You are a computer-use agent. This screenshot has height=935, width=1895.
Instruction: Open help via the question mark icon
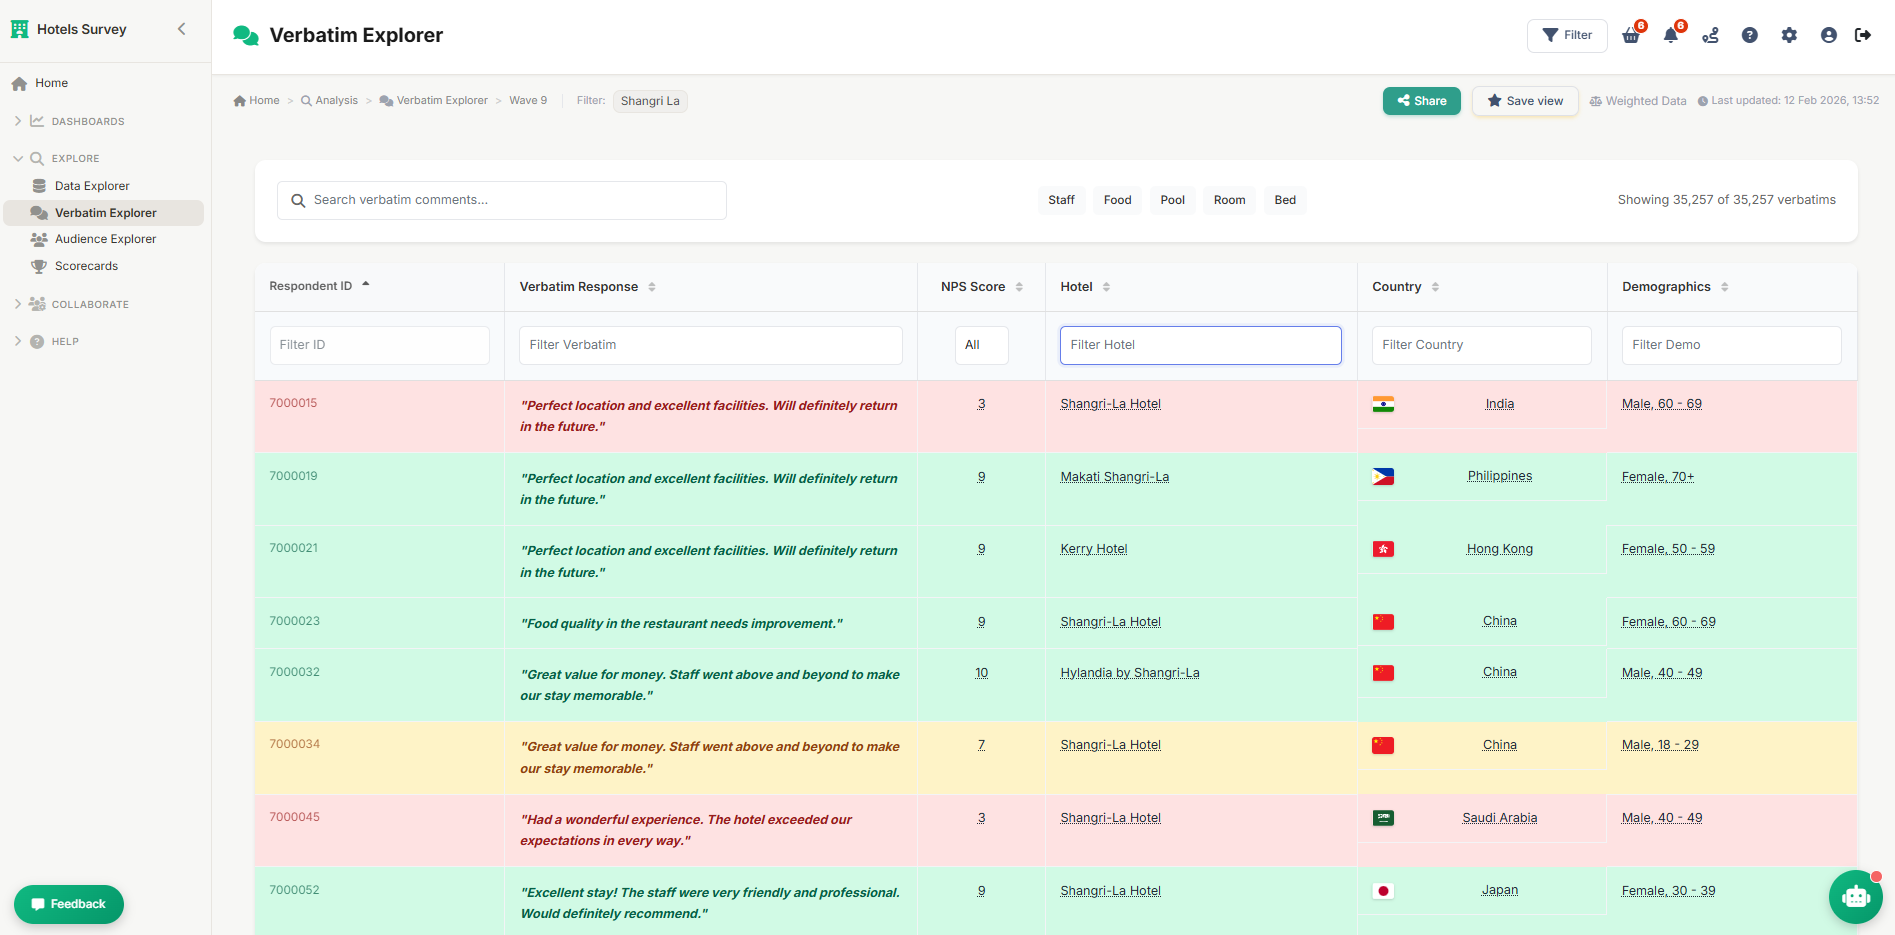[1750, 35]
